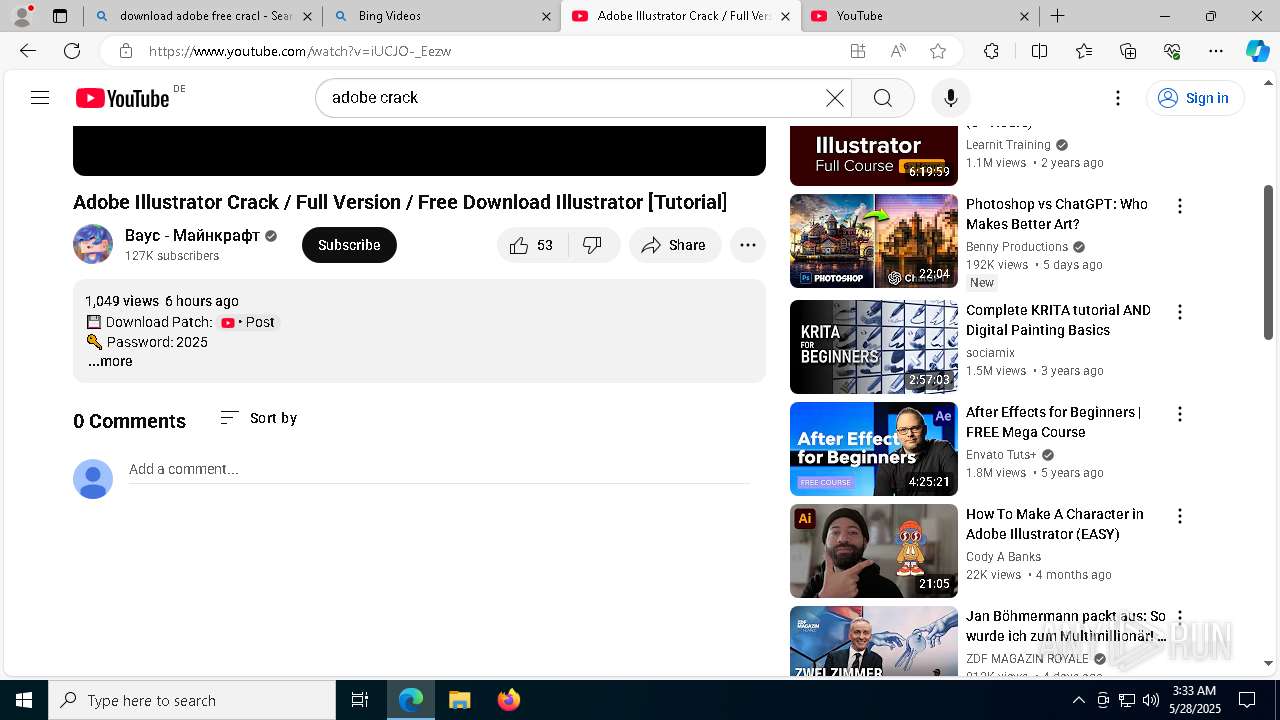Open the Envato Tuts+ channel link
This screenshot has height=720, width=1280.
tap(1001, 455)
